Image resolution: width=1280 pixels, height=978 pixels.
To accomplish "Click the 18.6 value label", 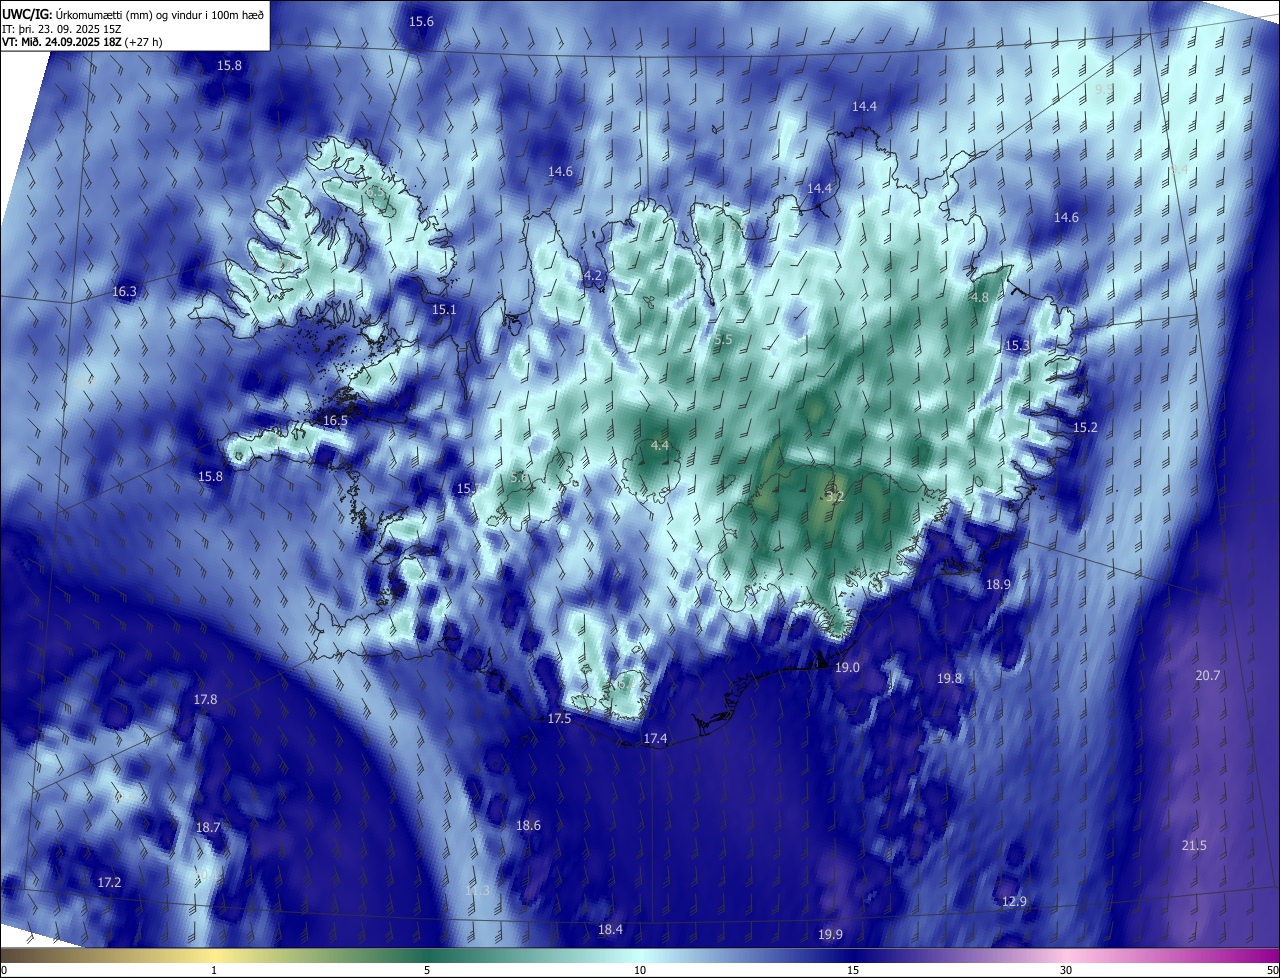I will tap(528, 826).
